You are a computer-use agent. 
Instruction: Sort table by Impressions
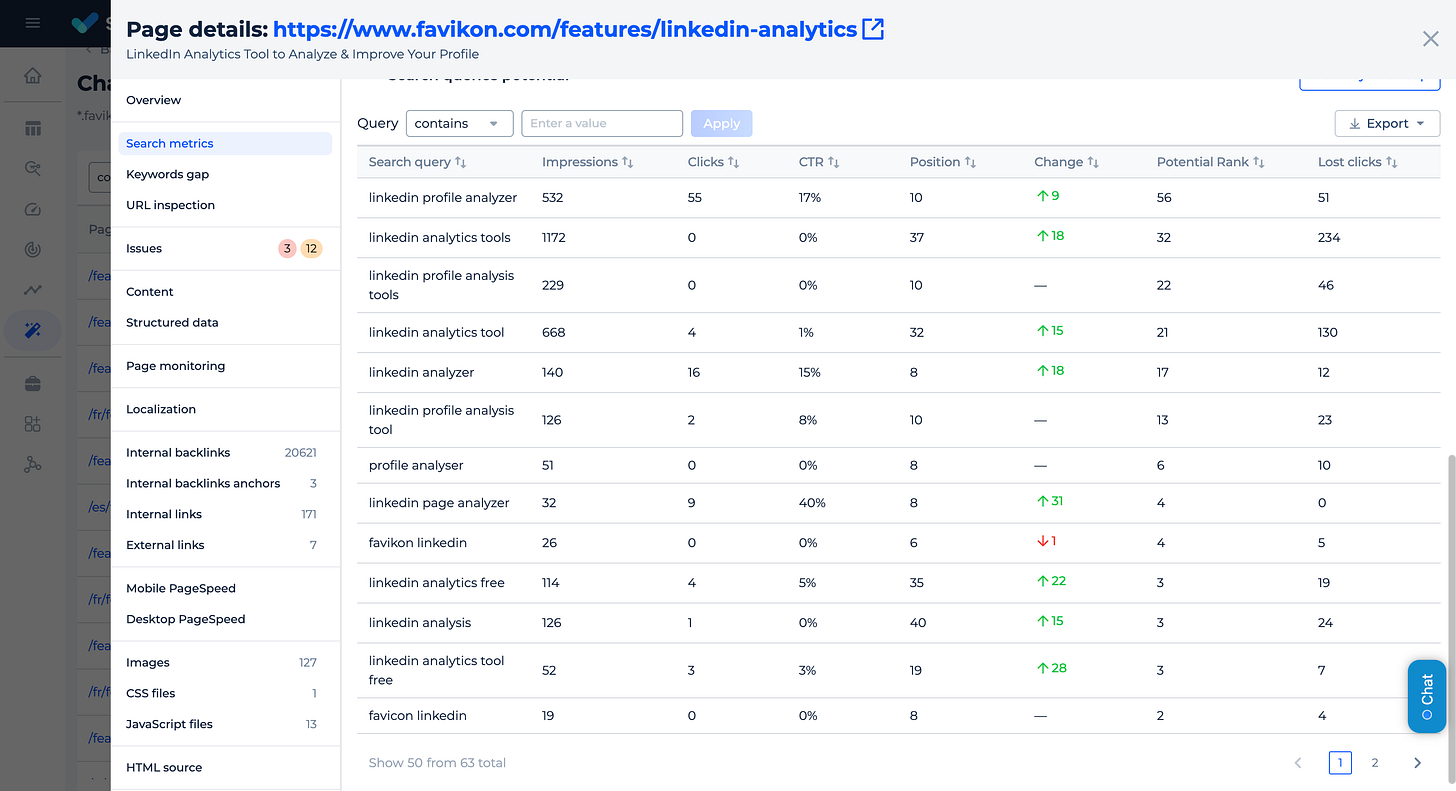[628, 162]
